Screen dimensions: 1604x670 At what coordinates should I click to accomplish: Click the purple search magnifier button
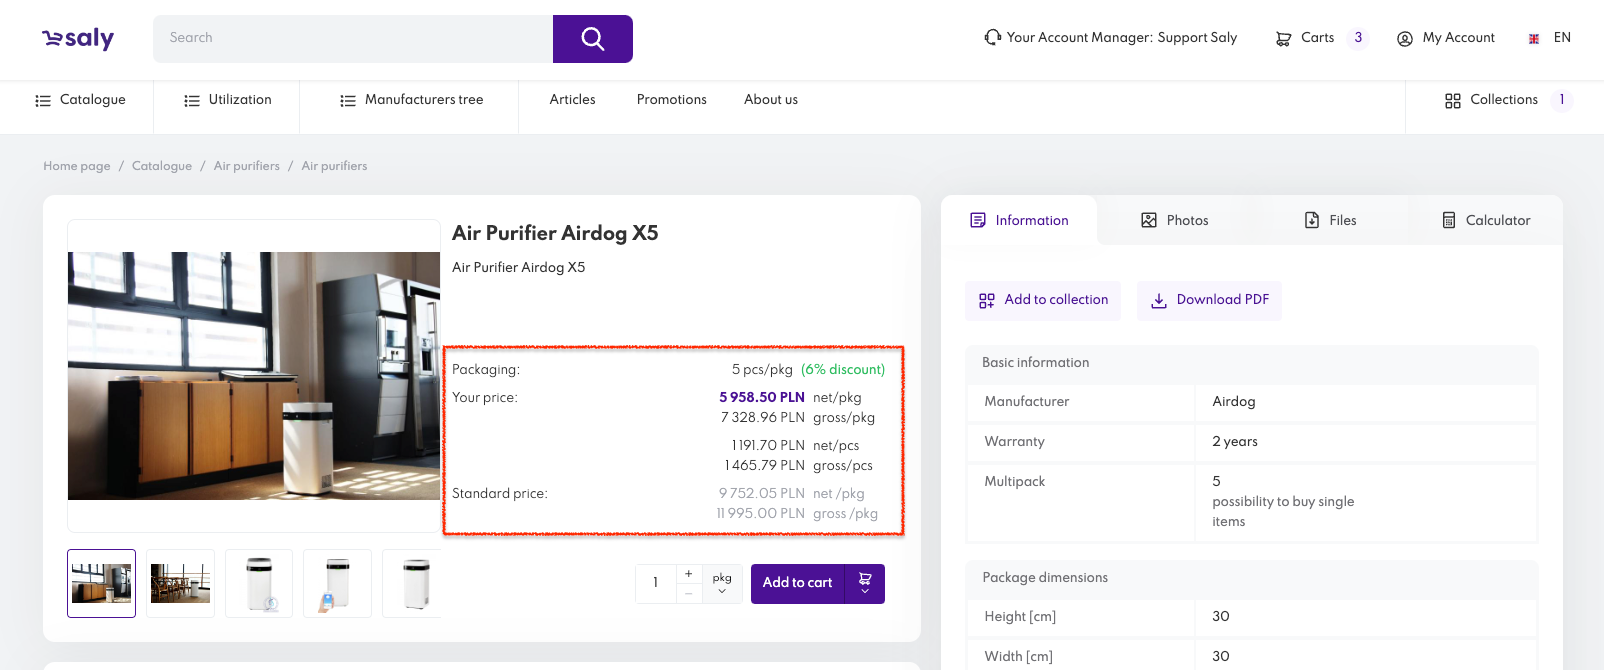(x=592, y=39)
